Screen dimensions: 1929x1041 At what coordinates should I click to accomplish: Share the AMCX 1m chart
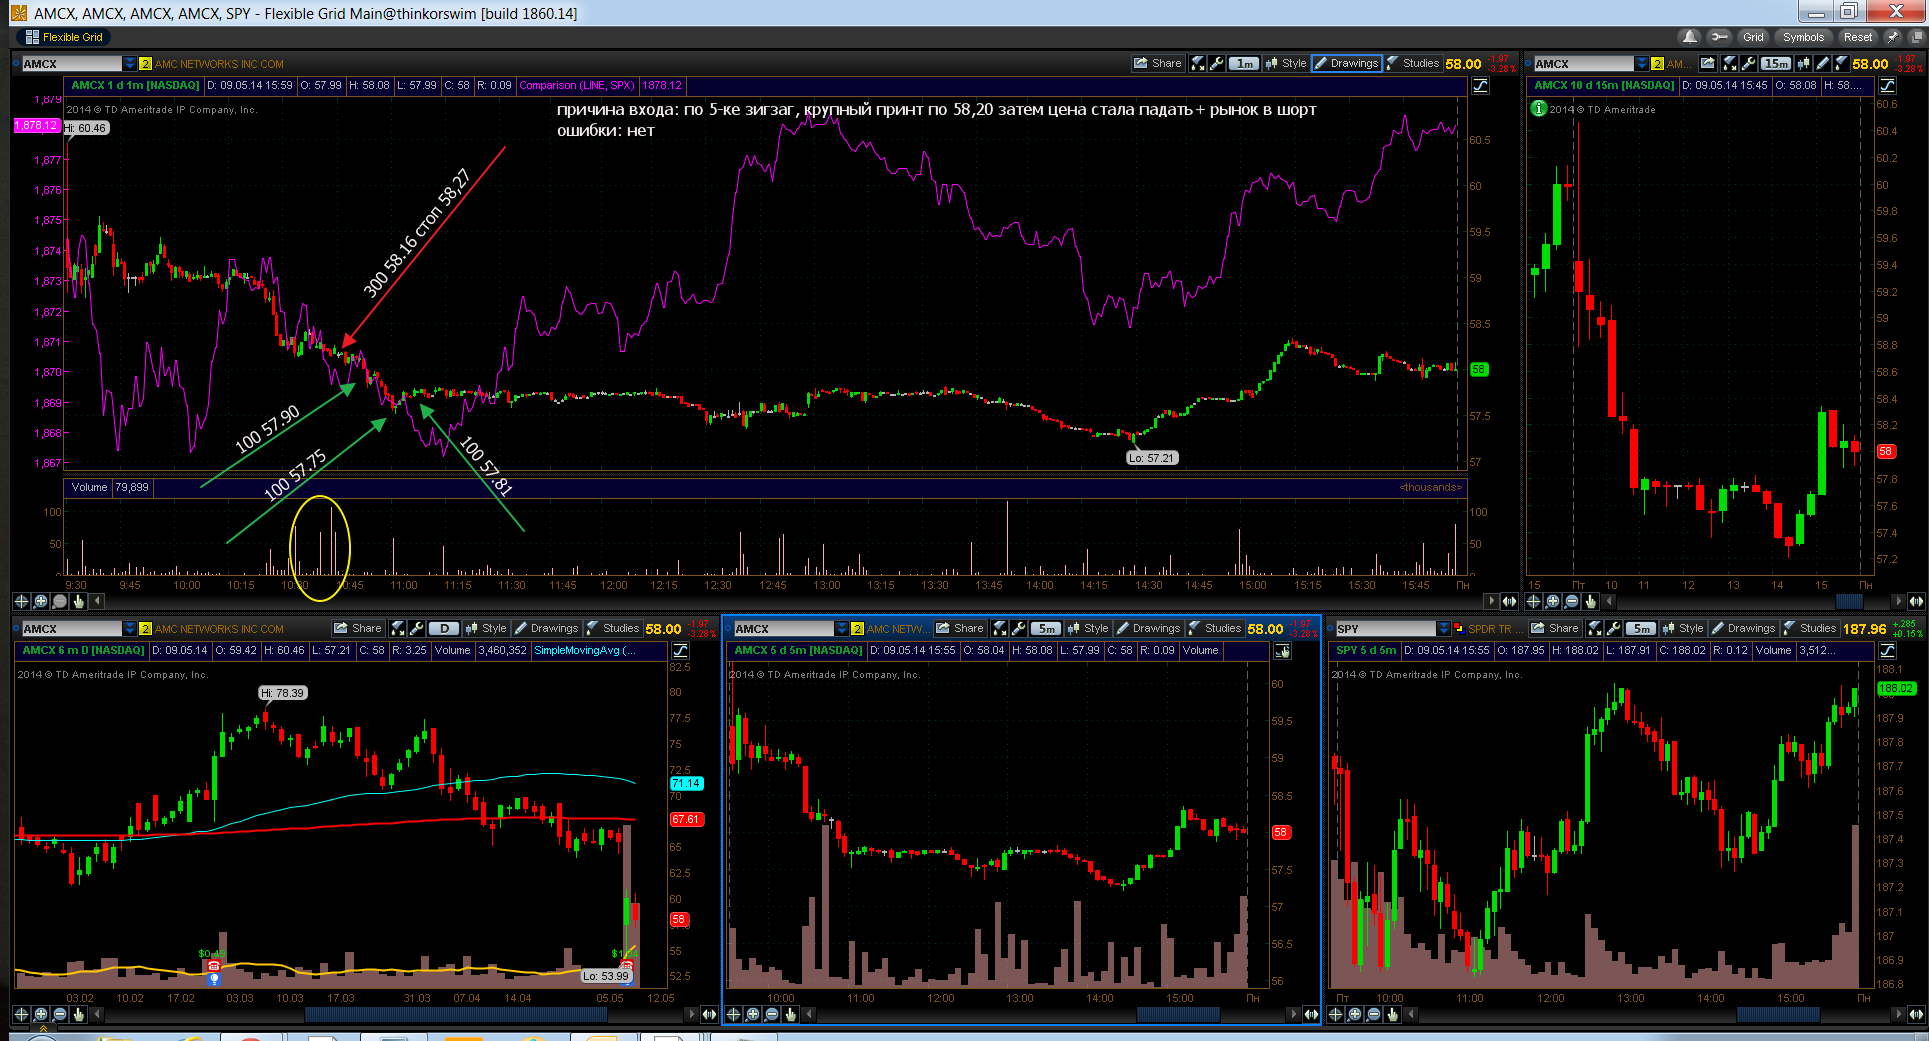[x=1158, y=63]
